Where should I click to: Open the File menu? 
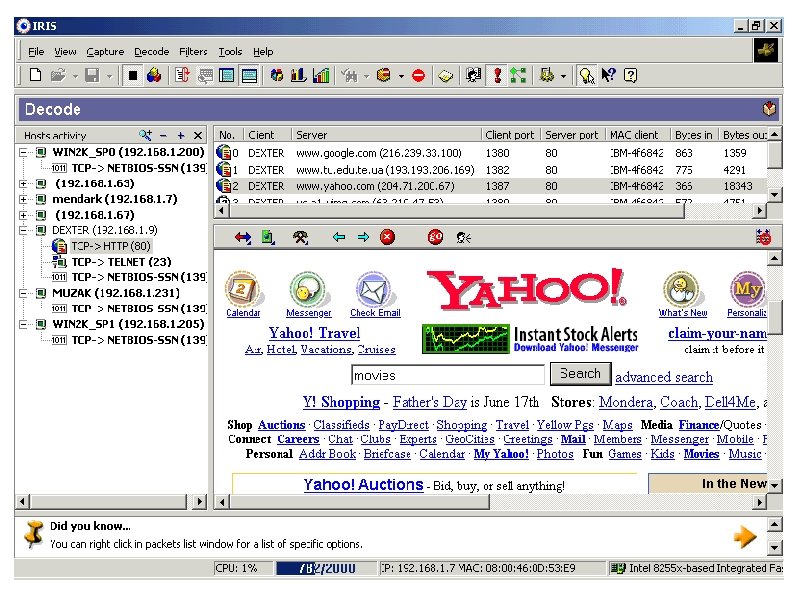tap(36, 51)
